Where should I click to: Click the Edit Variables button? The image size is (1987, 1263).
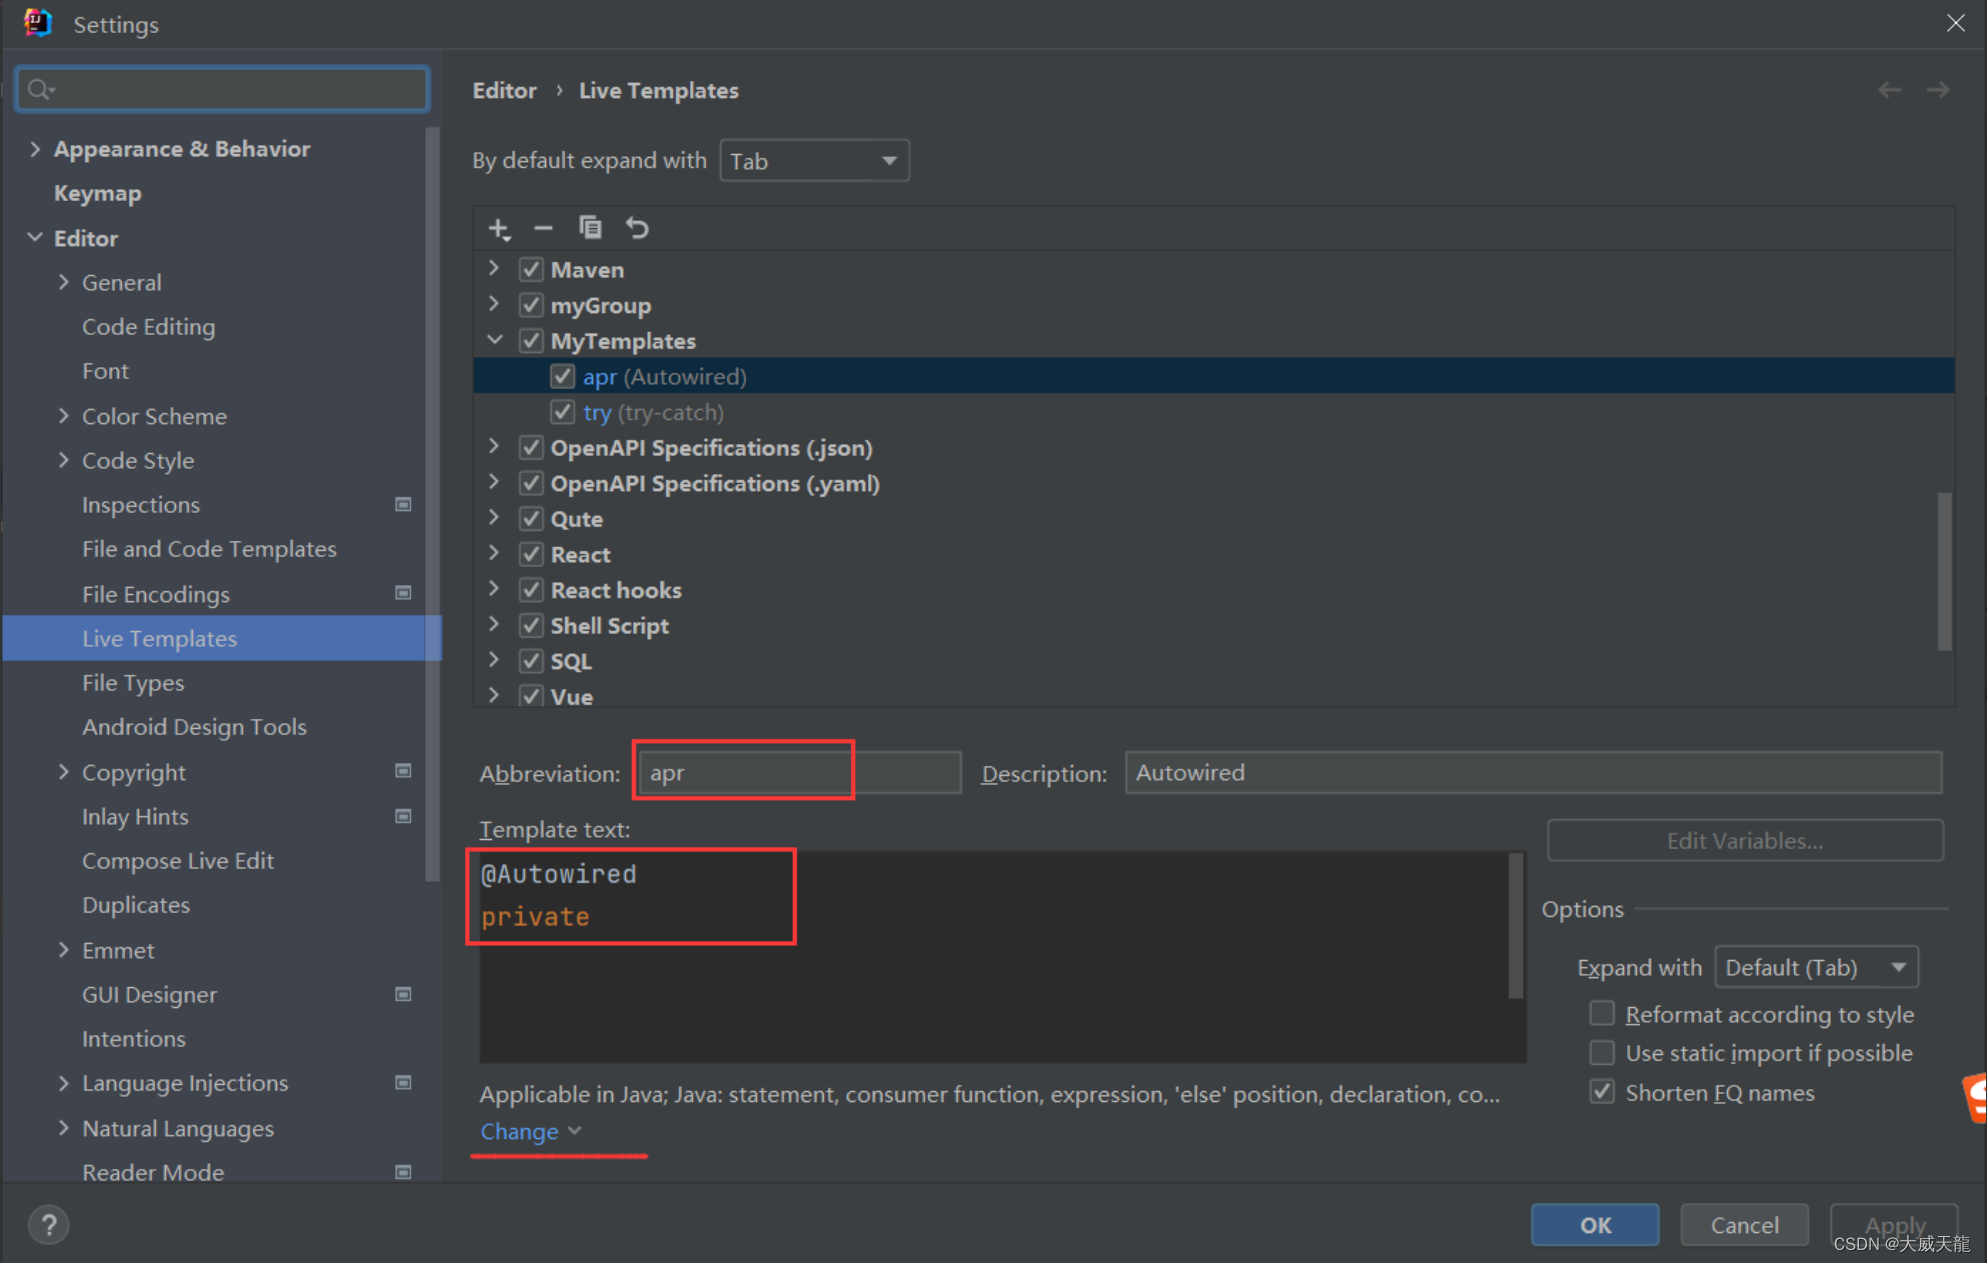(1745, 841)
